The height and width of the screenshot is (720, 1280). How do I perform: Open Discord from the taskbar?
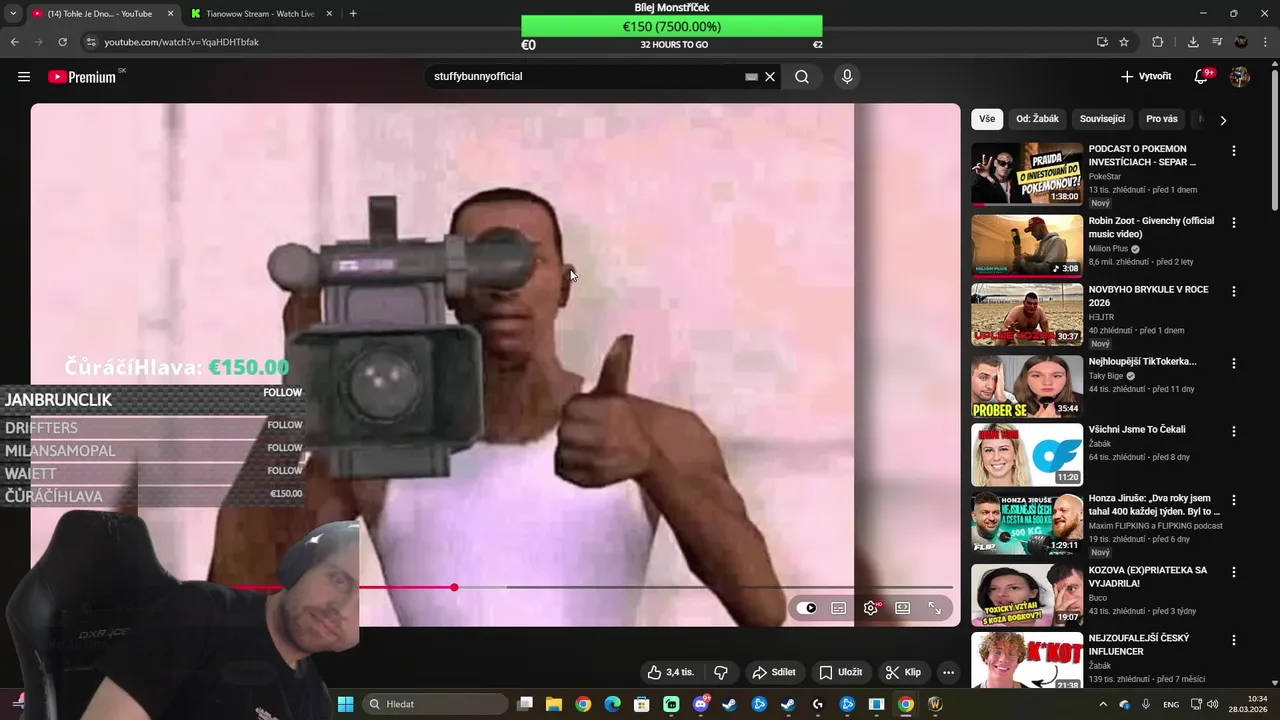click(x=700, y=704)
